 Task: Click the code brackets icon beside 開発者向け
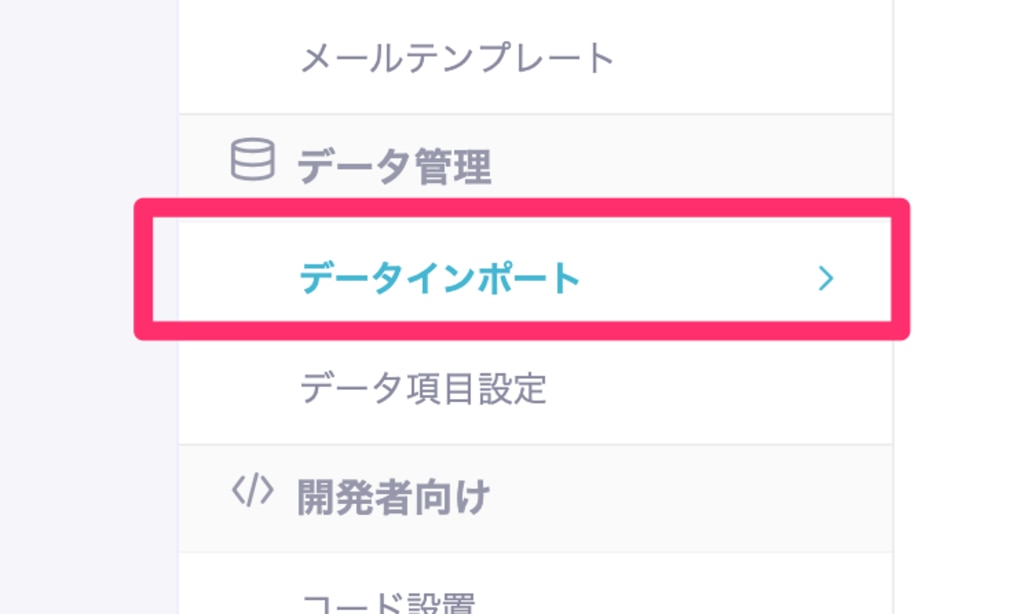253,490
